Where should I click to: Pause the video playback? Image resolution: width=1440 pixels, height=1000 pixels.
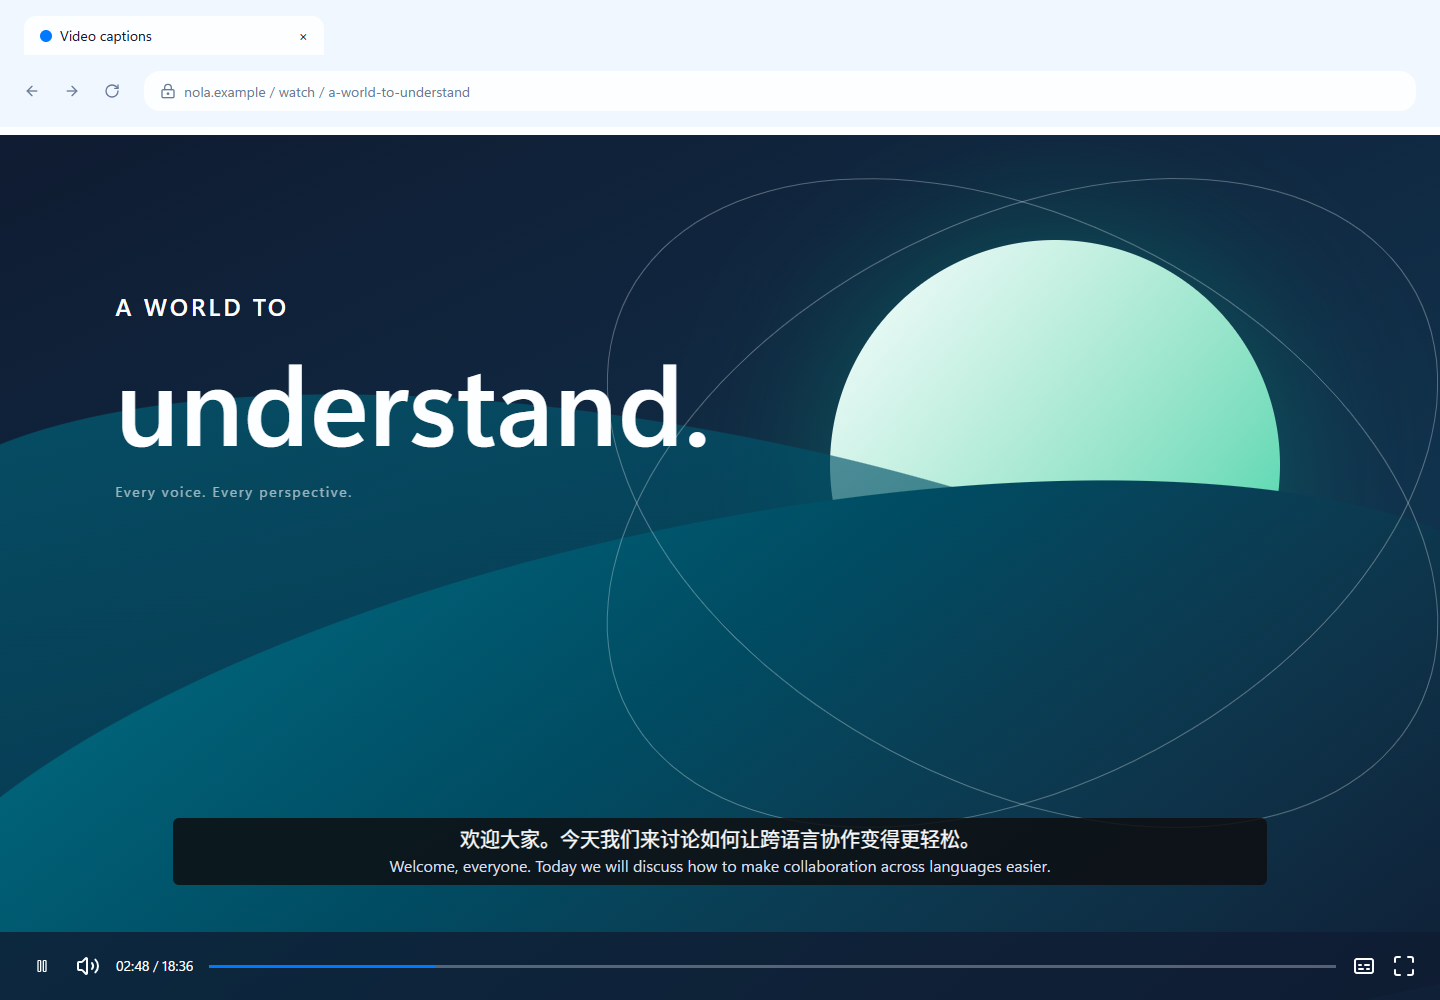pos(42,966)
